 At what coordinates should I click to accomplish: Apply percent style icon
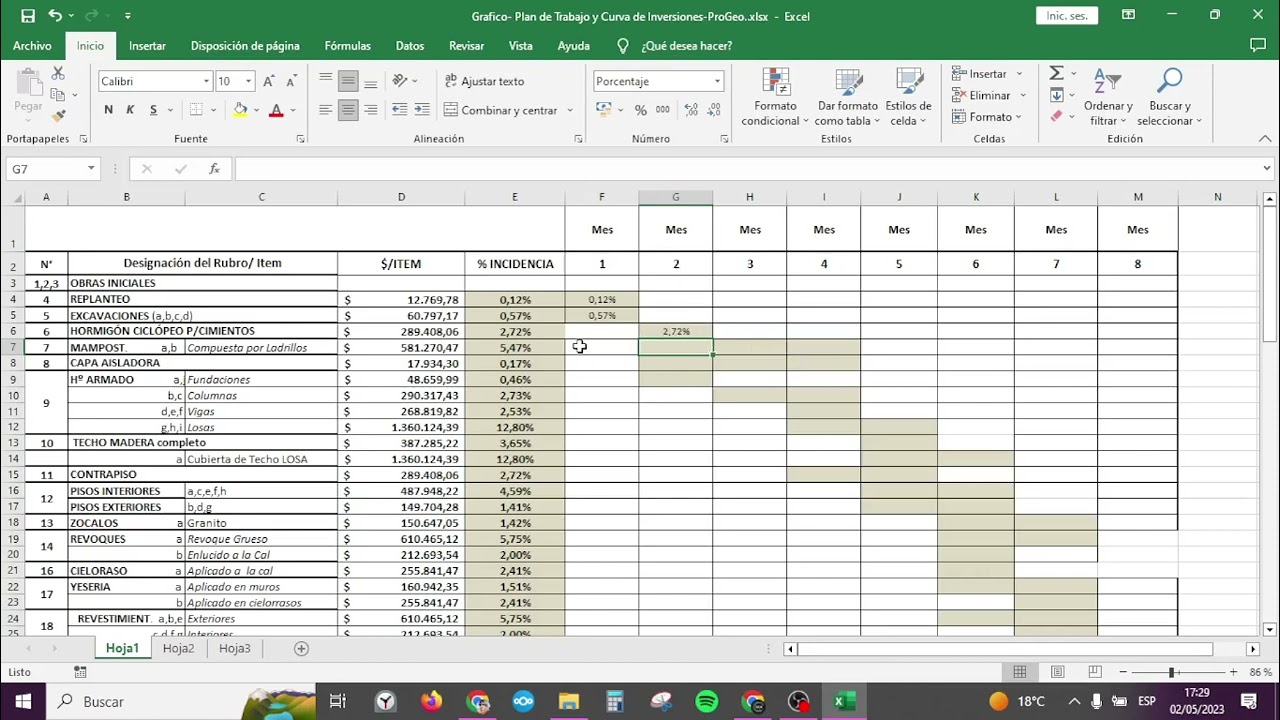tap(640, 110)
